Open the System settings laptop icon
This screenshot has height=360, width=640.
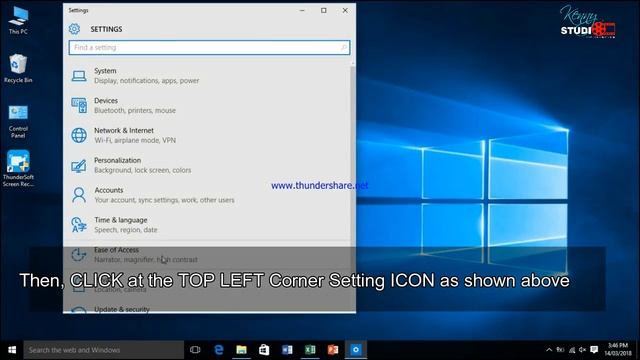click(79, 76)
